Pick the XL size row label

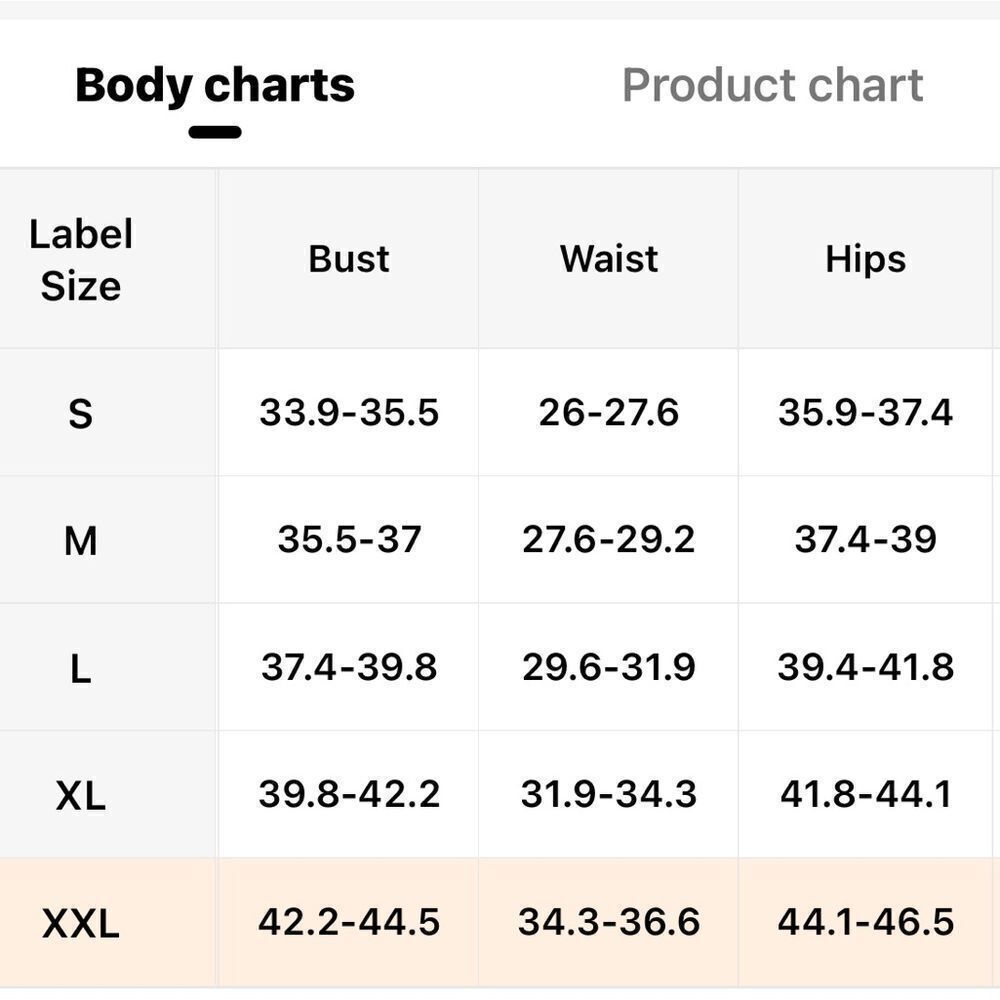click(x=80, y=796)
